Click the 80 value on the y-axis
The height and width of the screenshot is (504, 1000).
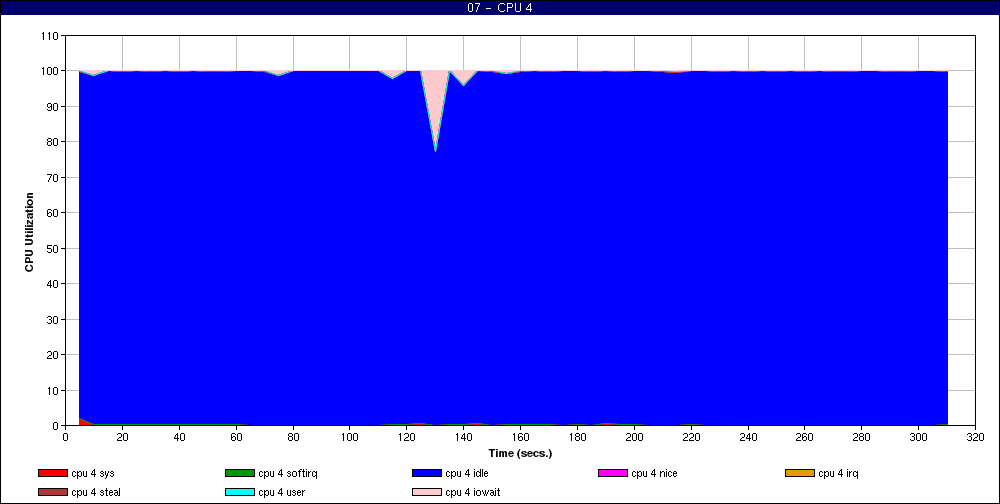coord(52,142)
